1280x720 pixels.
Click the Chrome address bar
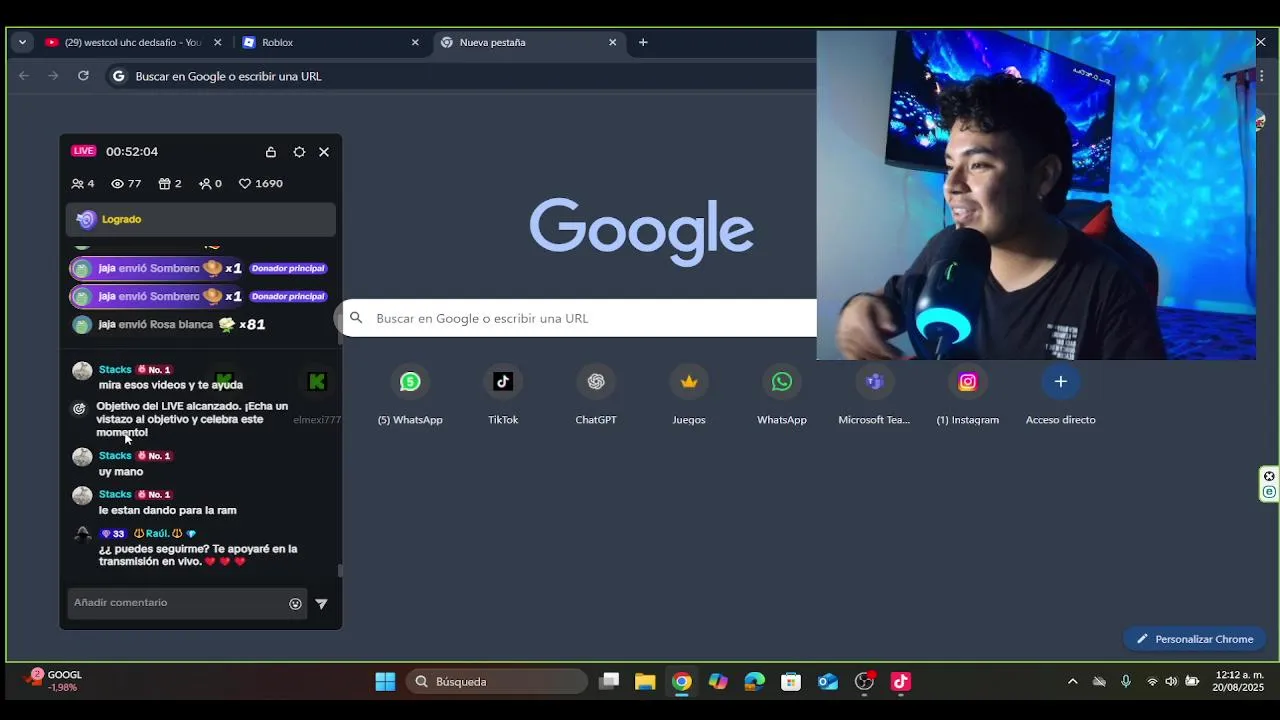pyautogui.click(x=460, y=76)
